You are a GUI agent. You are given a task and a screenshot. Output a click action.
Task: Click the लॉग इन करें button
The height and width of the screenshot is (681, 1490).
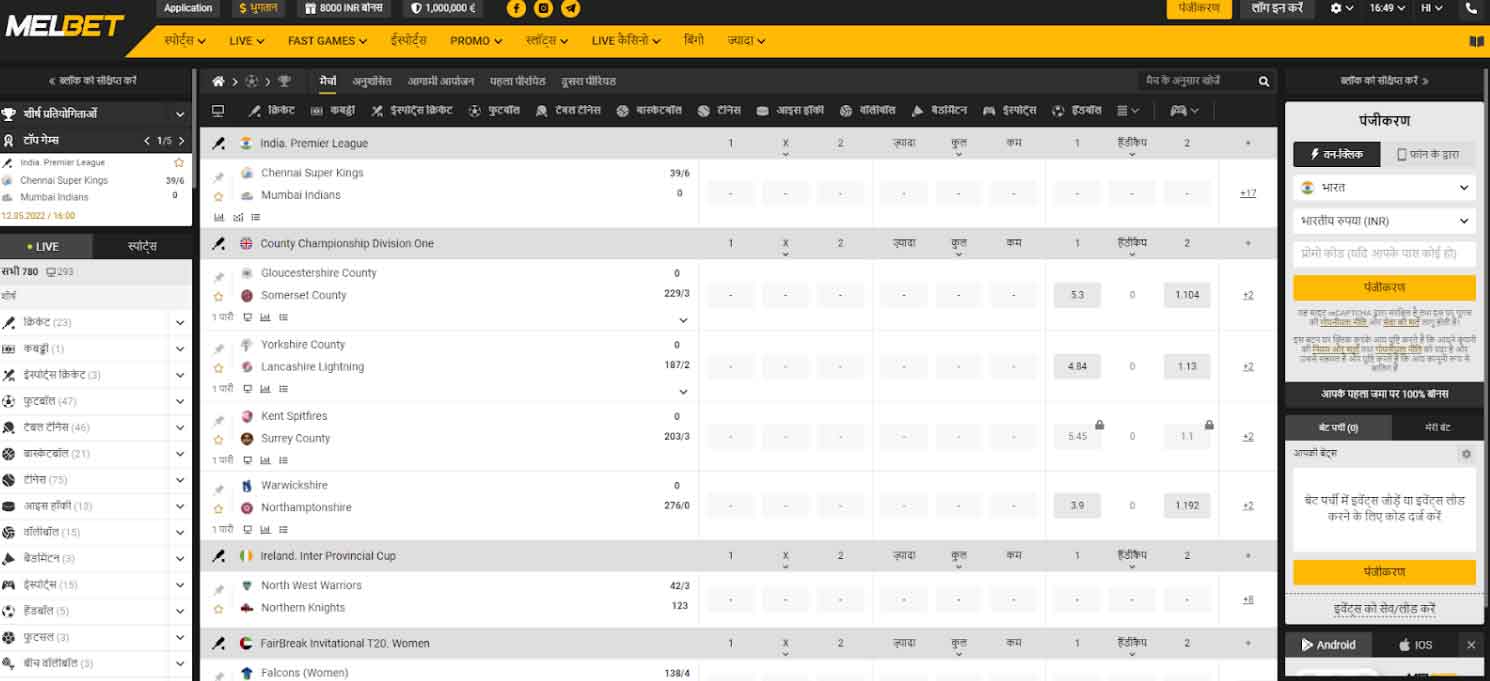(x=1277, y=8)
